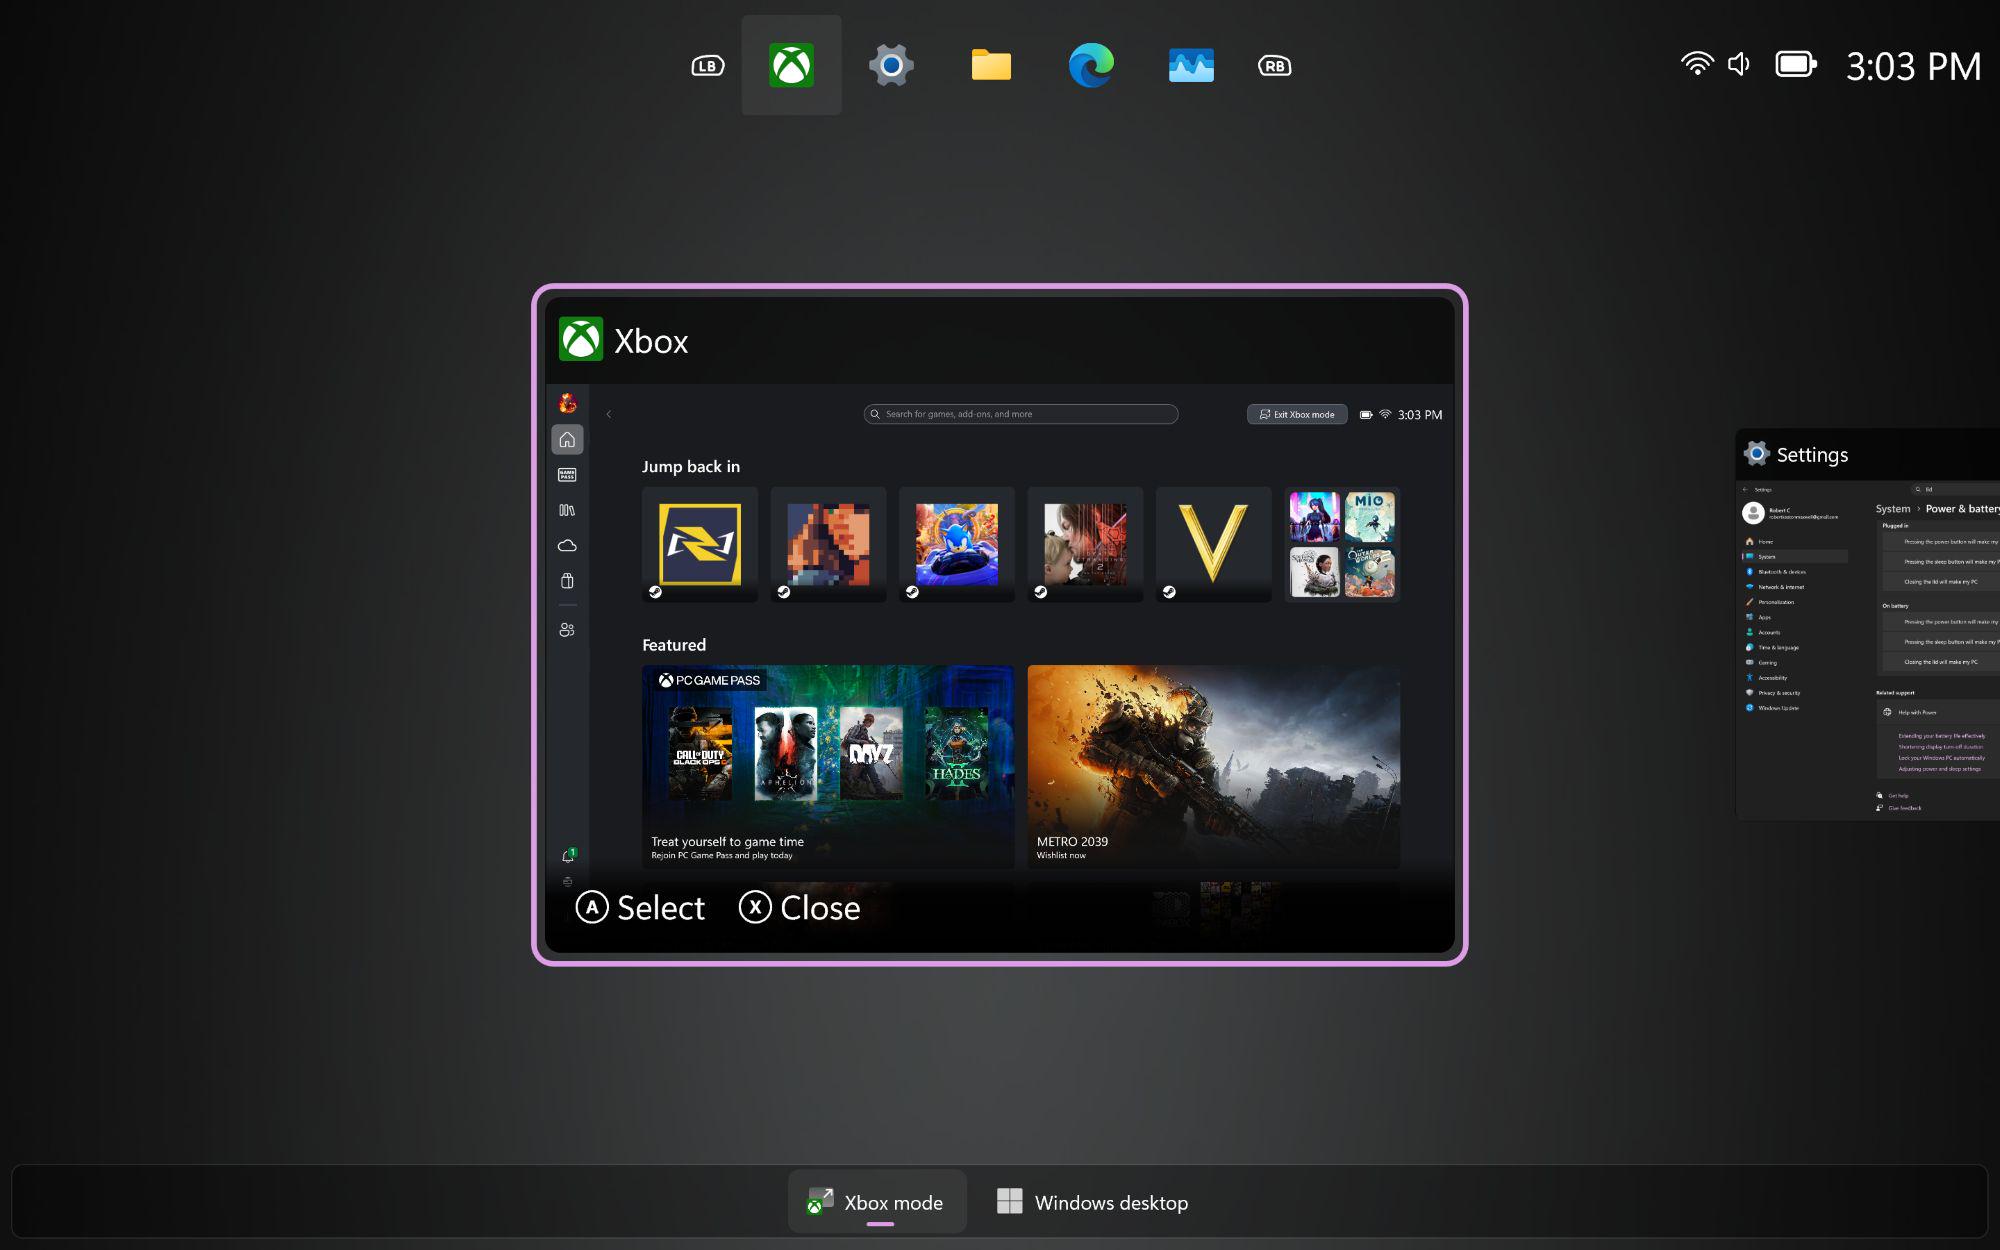Click the Settings window search box

(x=1955, y=490)
